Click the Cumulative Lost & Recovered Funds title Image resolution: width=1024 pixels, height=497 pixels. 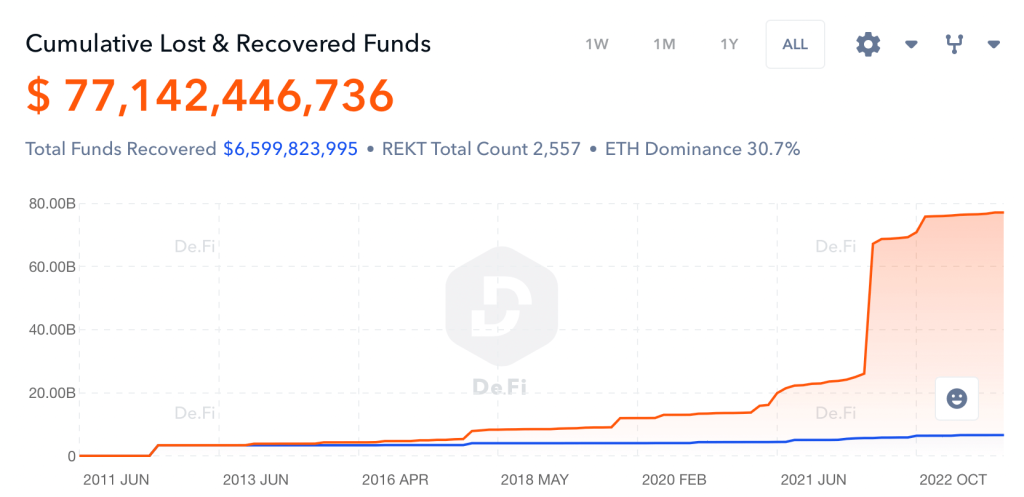228,44
